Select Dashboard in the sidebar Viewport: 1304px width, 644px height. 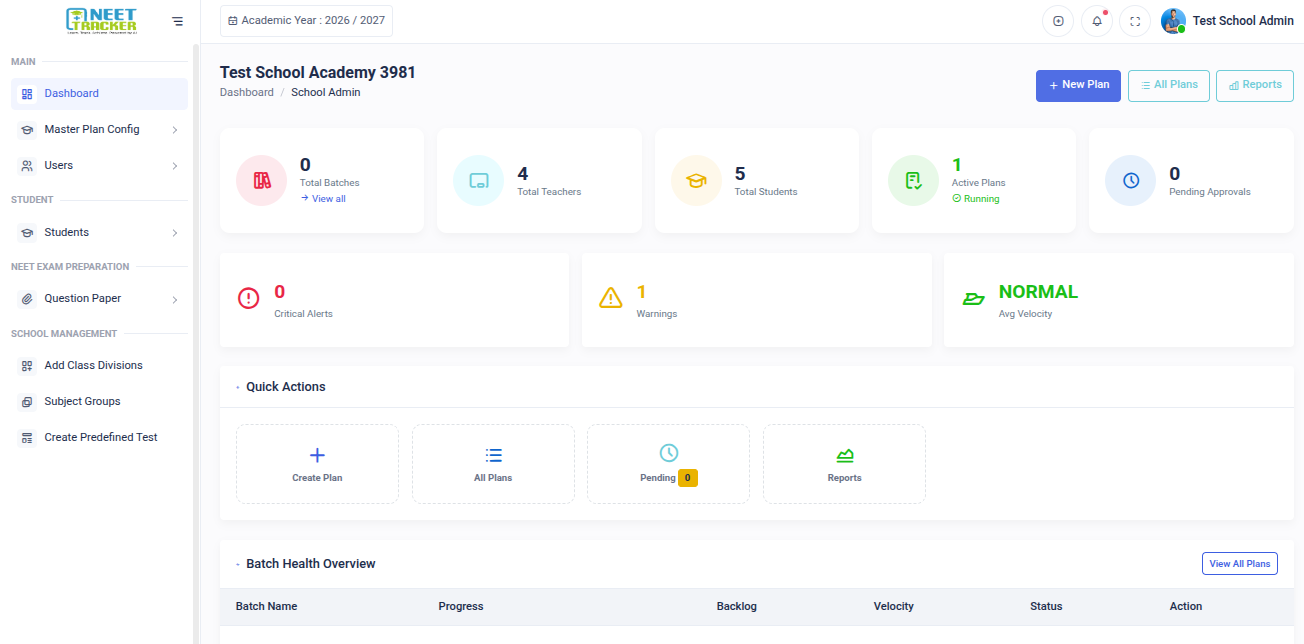99,94
